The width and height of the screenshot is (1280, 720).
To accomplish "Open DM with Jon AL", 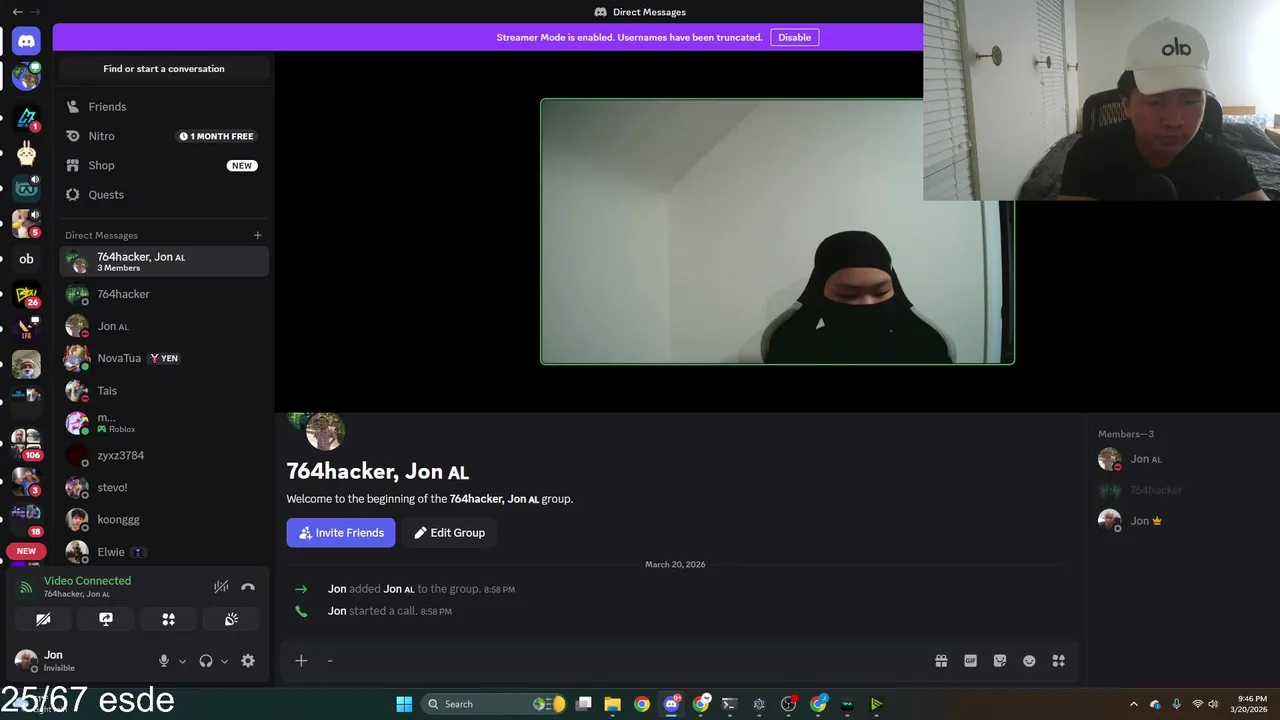I will tap(164, 326).
